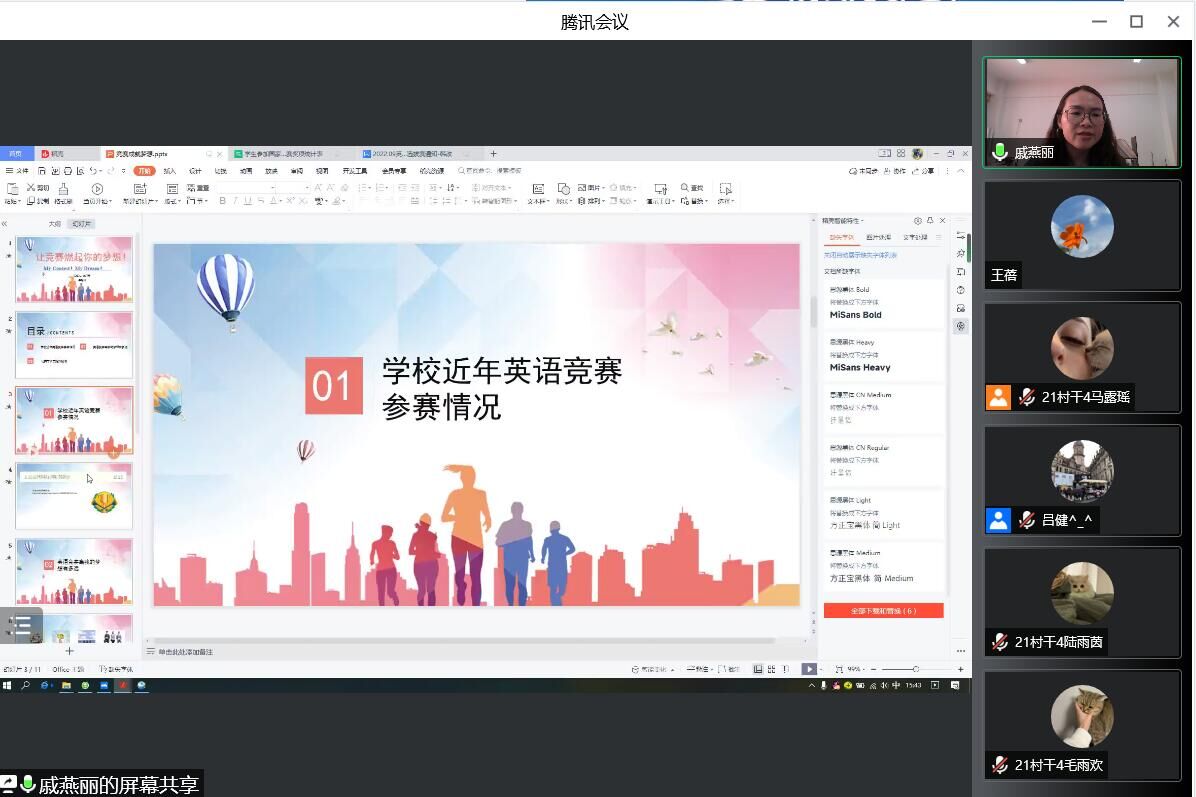1196x797 pixels.
Task: Click the add slide plus below thumbnails
Action: (x=69, y=651)
